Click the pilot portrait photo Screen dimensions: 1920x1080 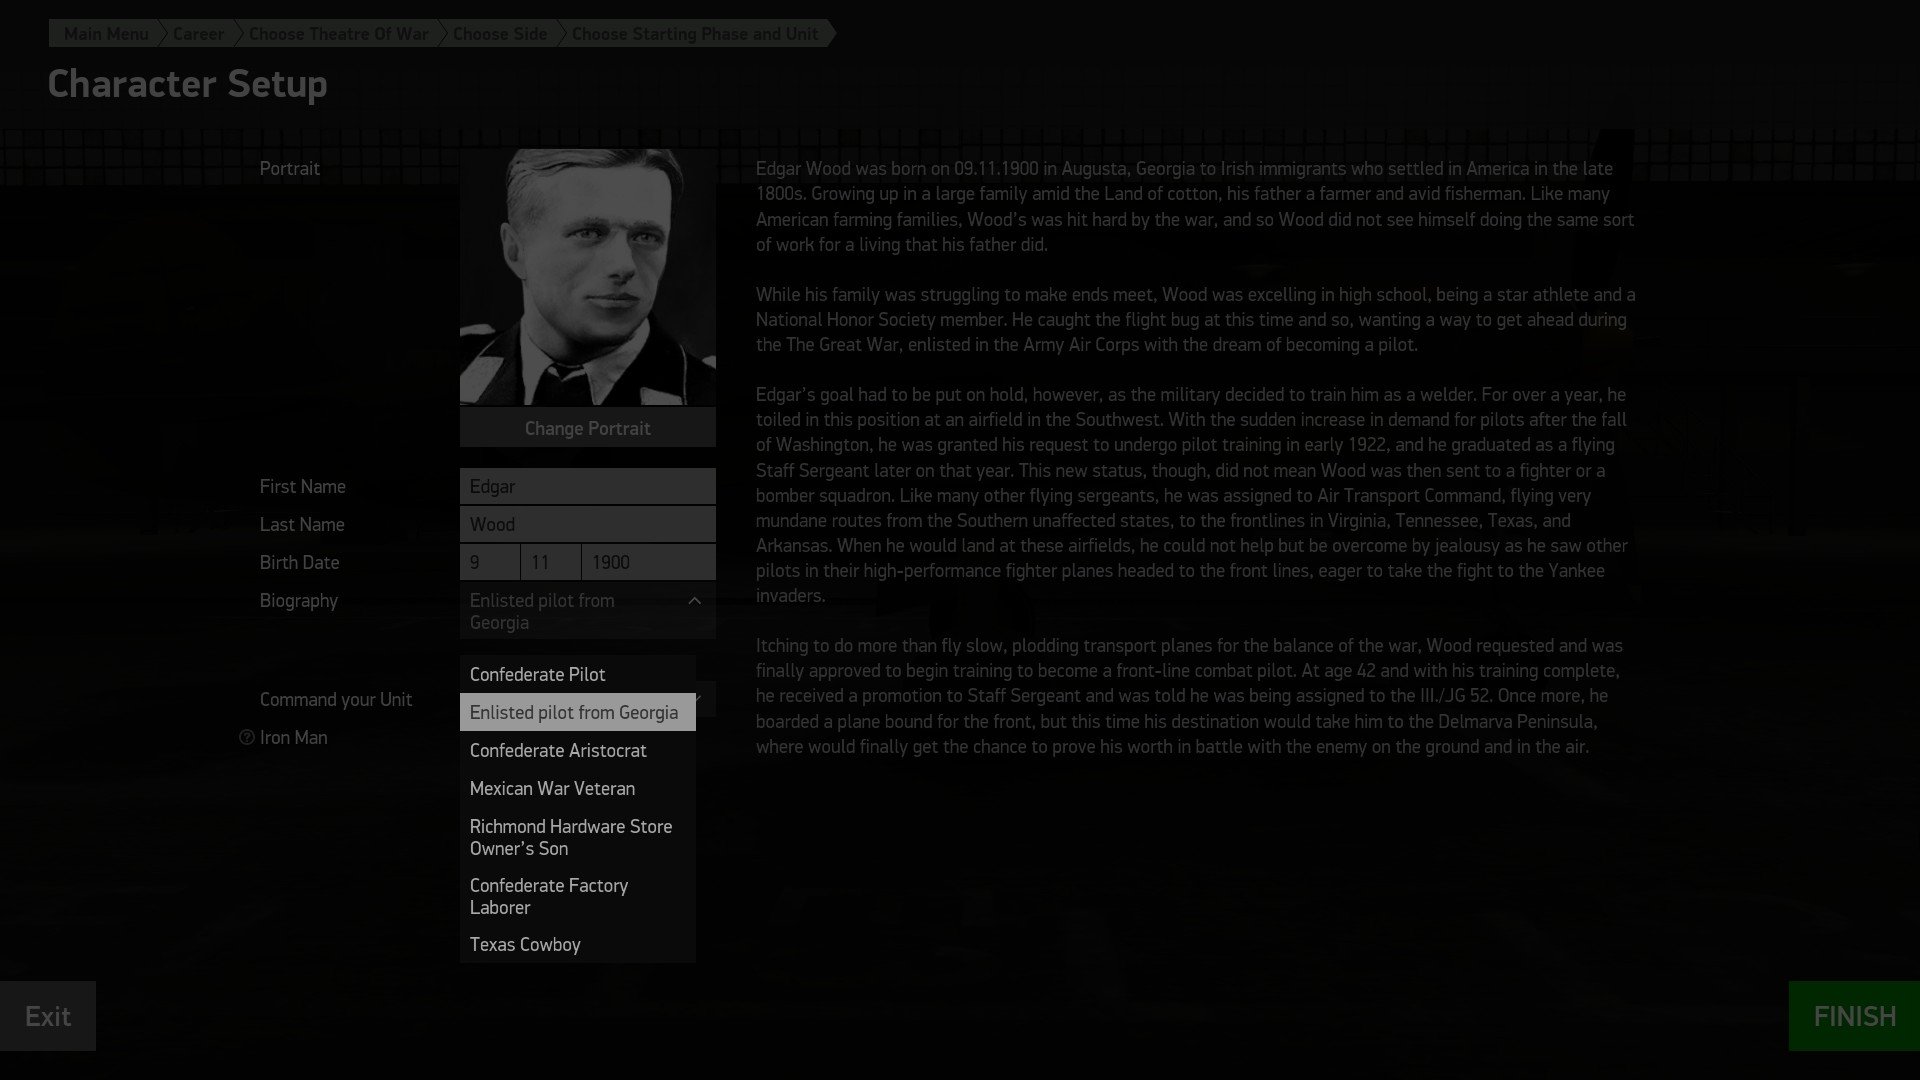coord(587,277)
